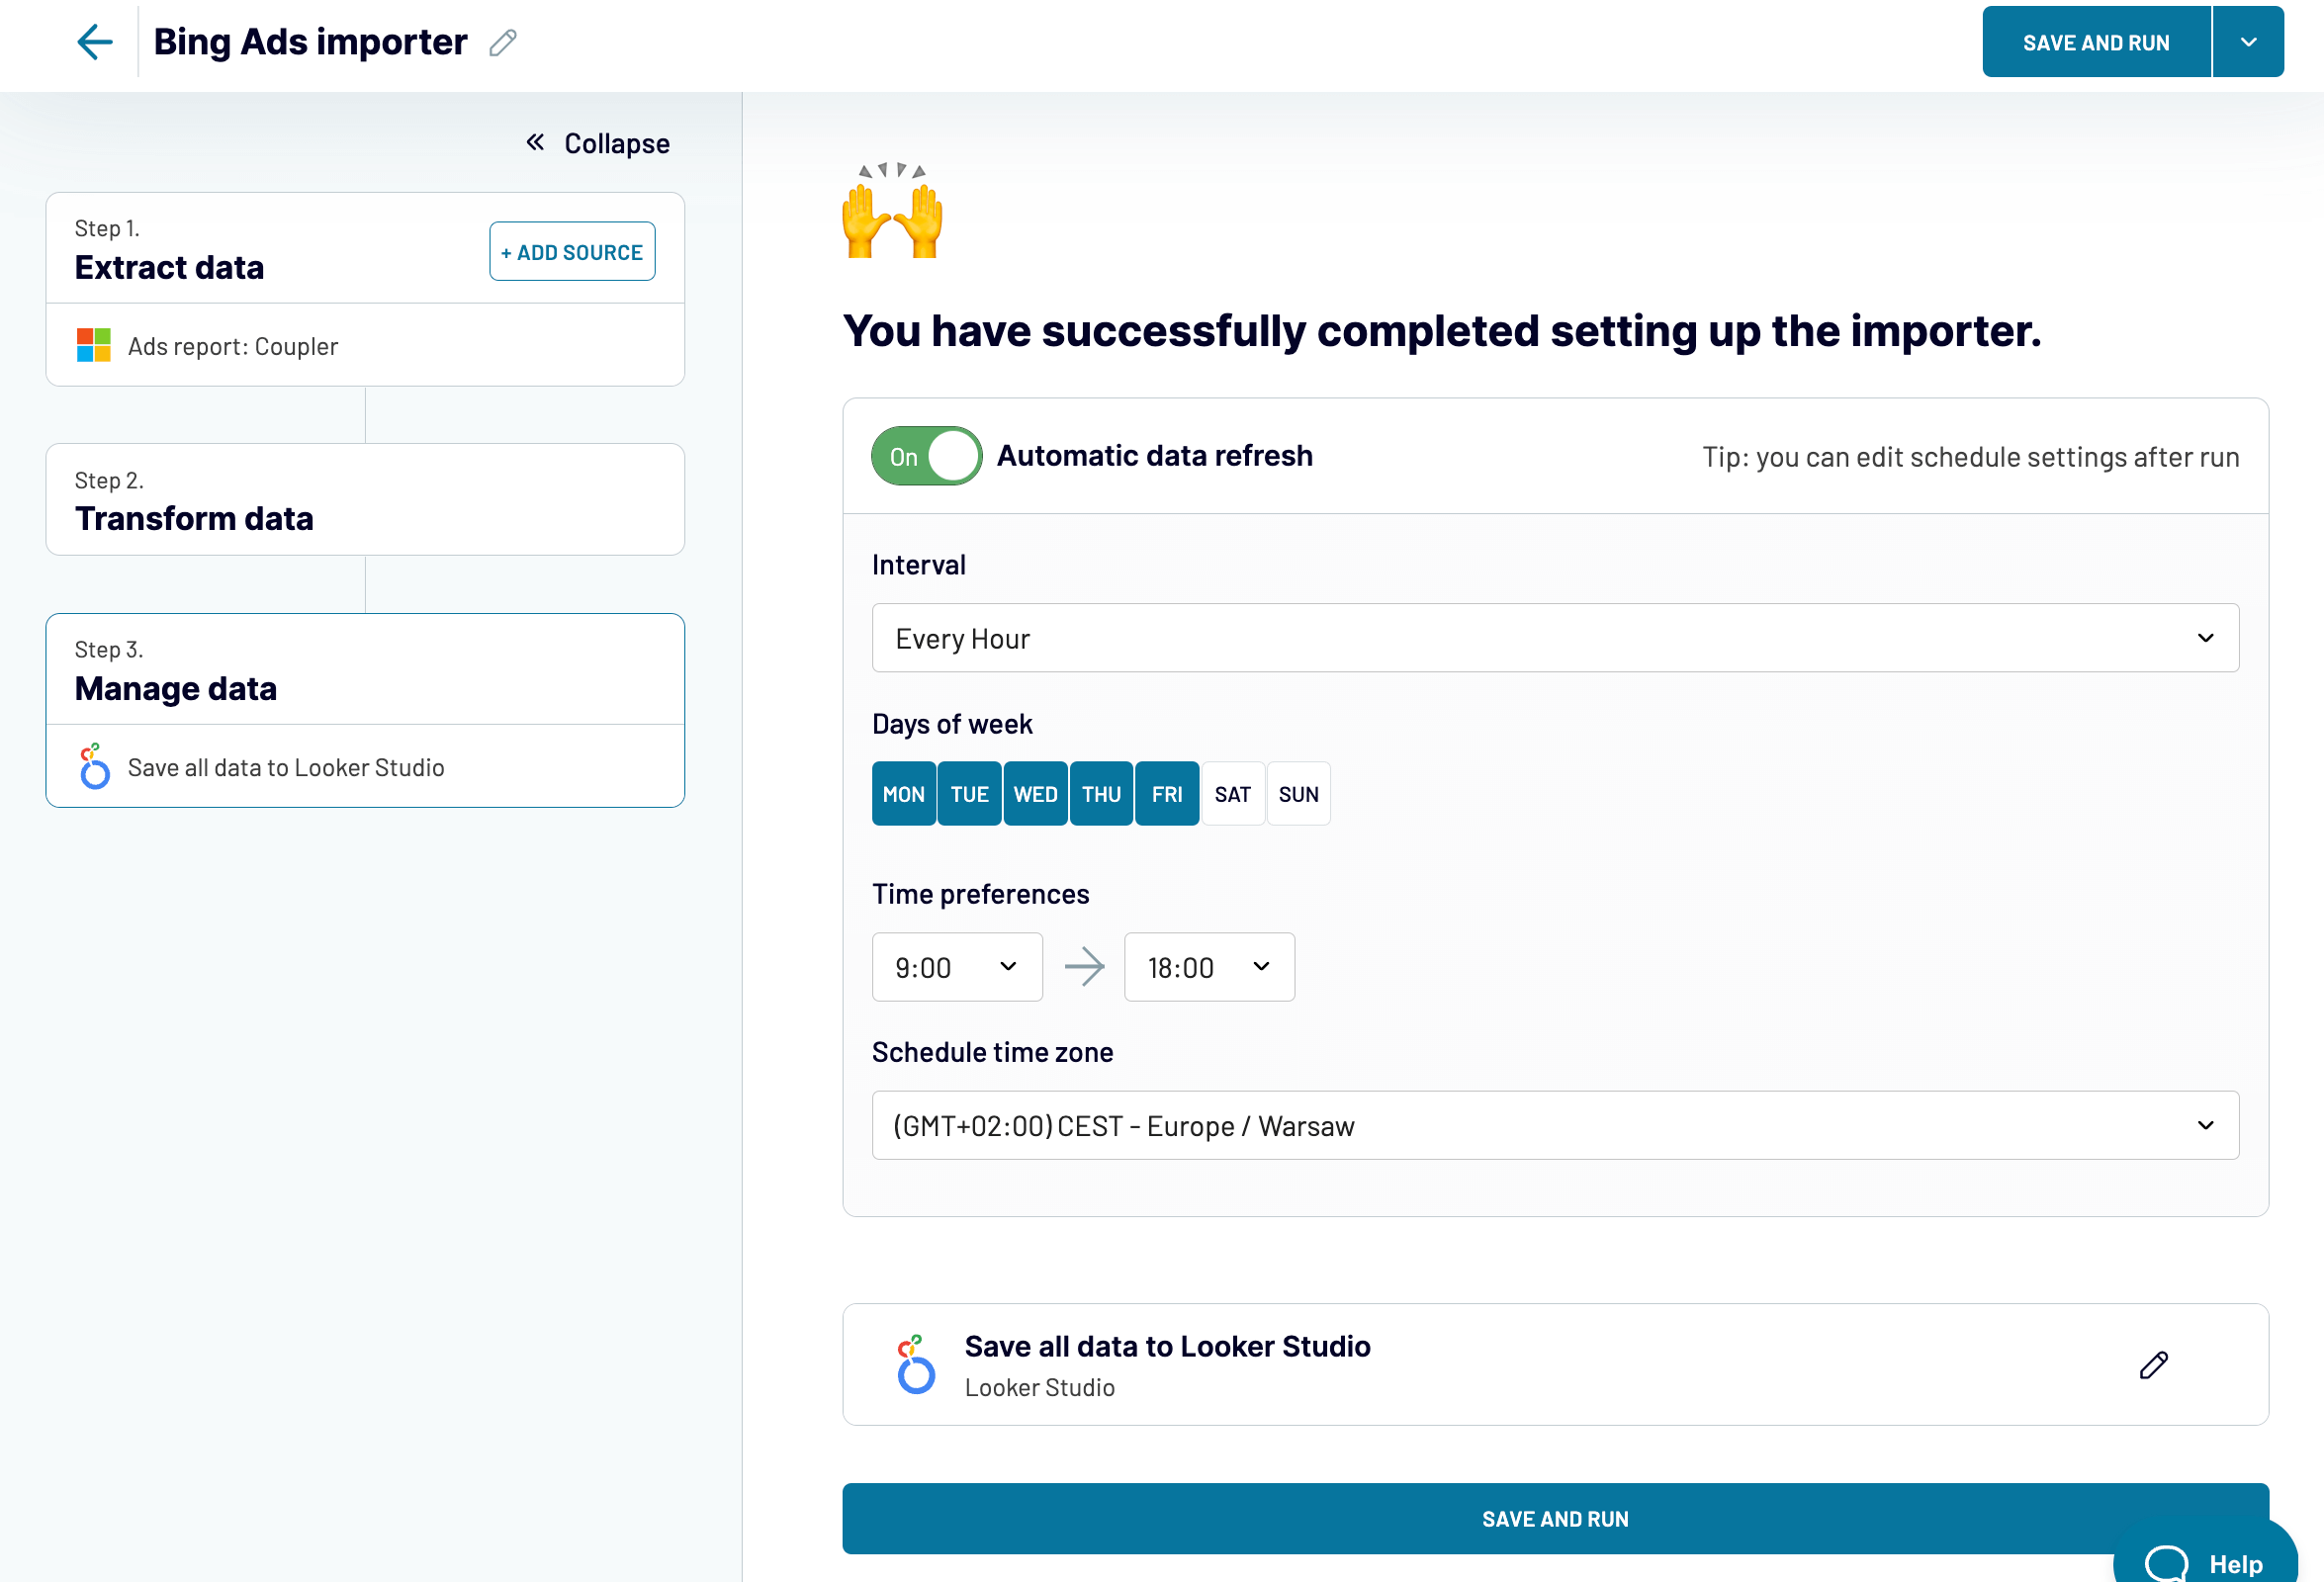Screen dimensions: 2324x1582
Task: Expand the Save and Run split-button arrow
Action: coord(2249,42)
